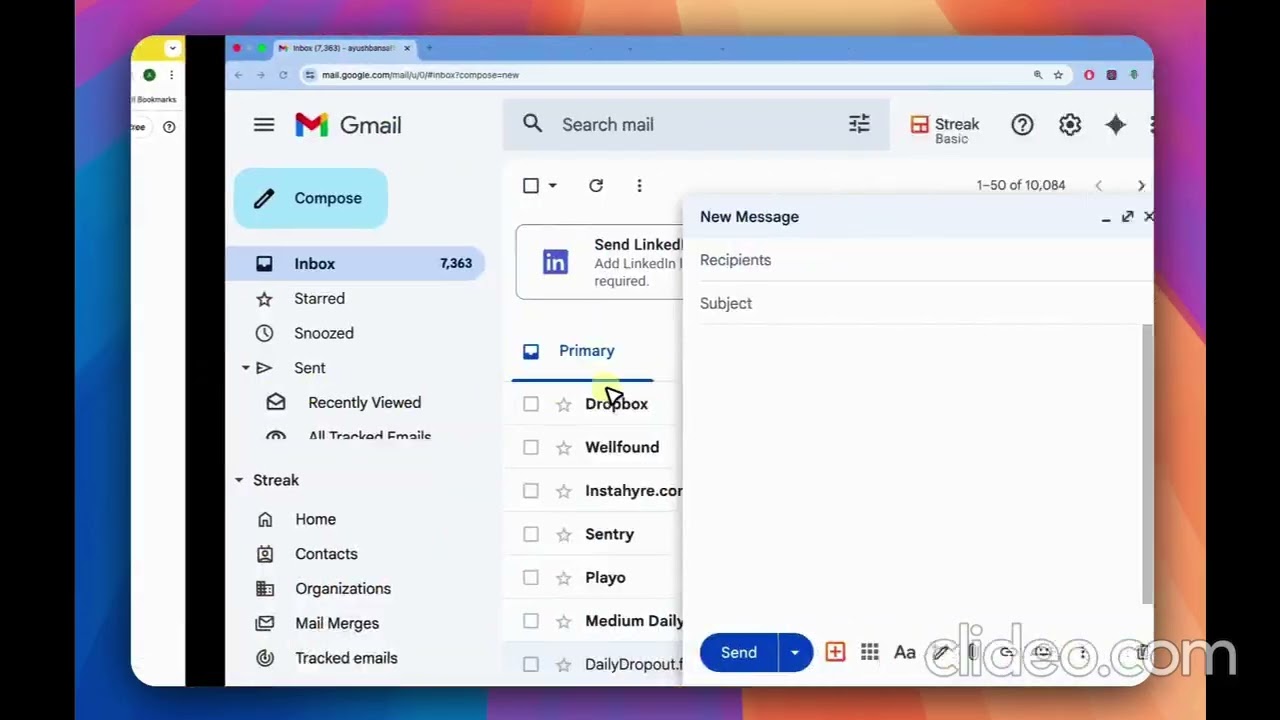
Task: Click the Subject field
Action: tap(925, 303)
